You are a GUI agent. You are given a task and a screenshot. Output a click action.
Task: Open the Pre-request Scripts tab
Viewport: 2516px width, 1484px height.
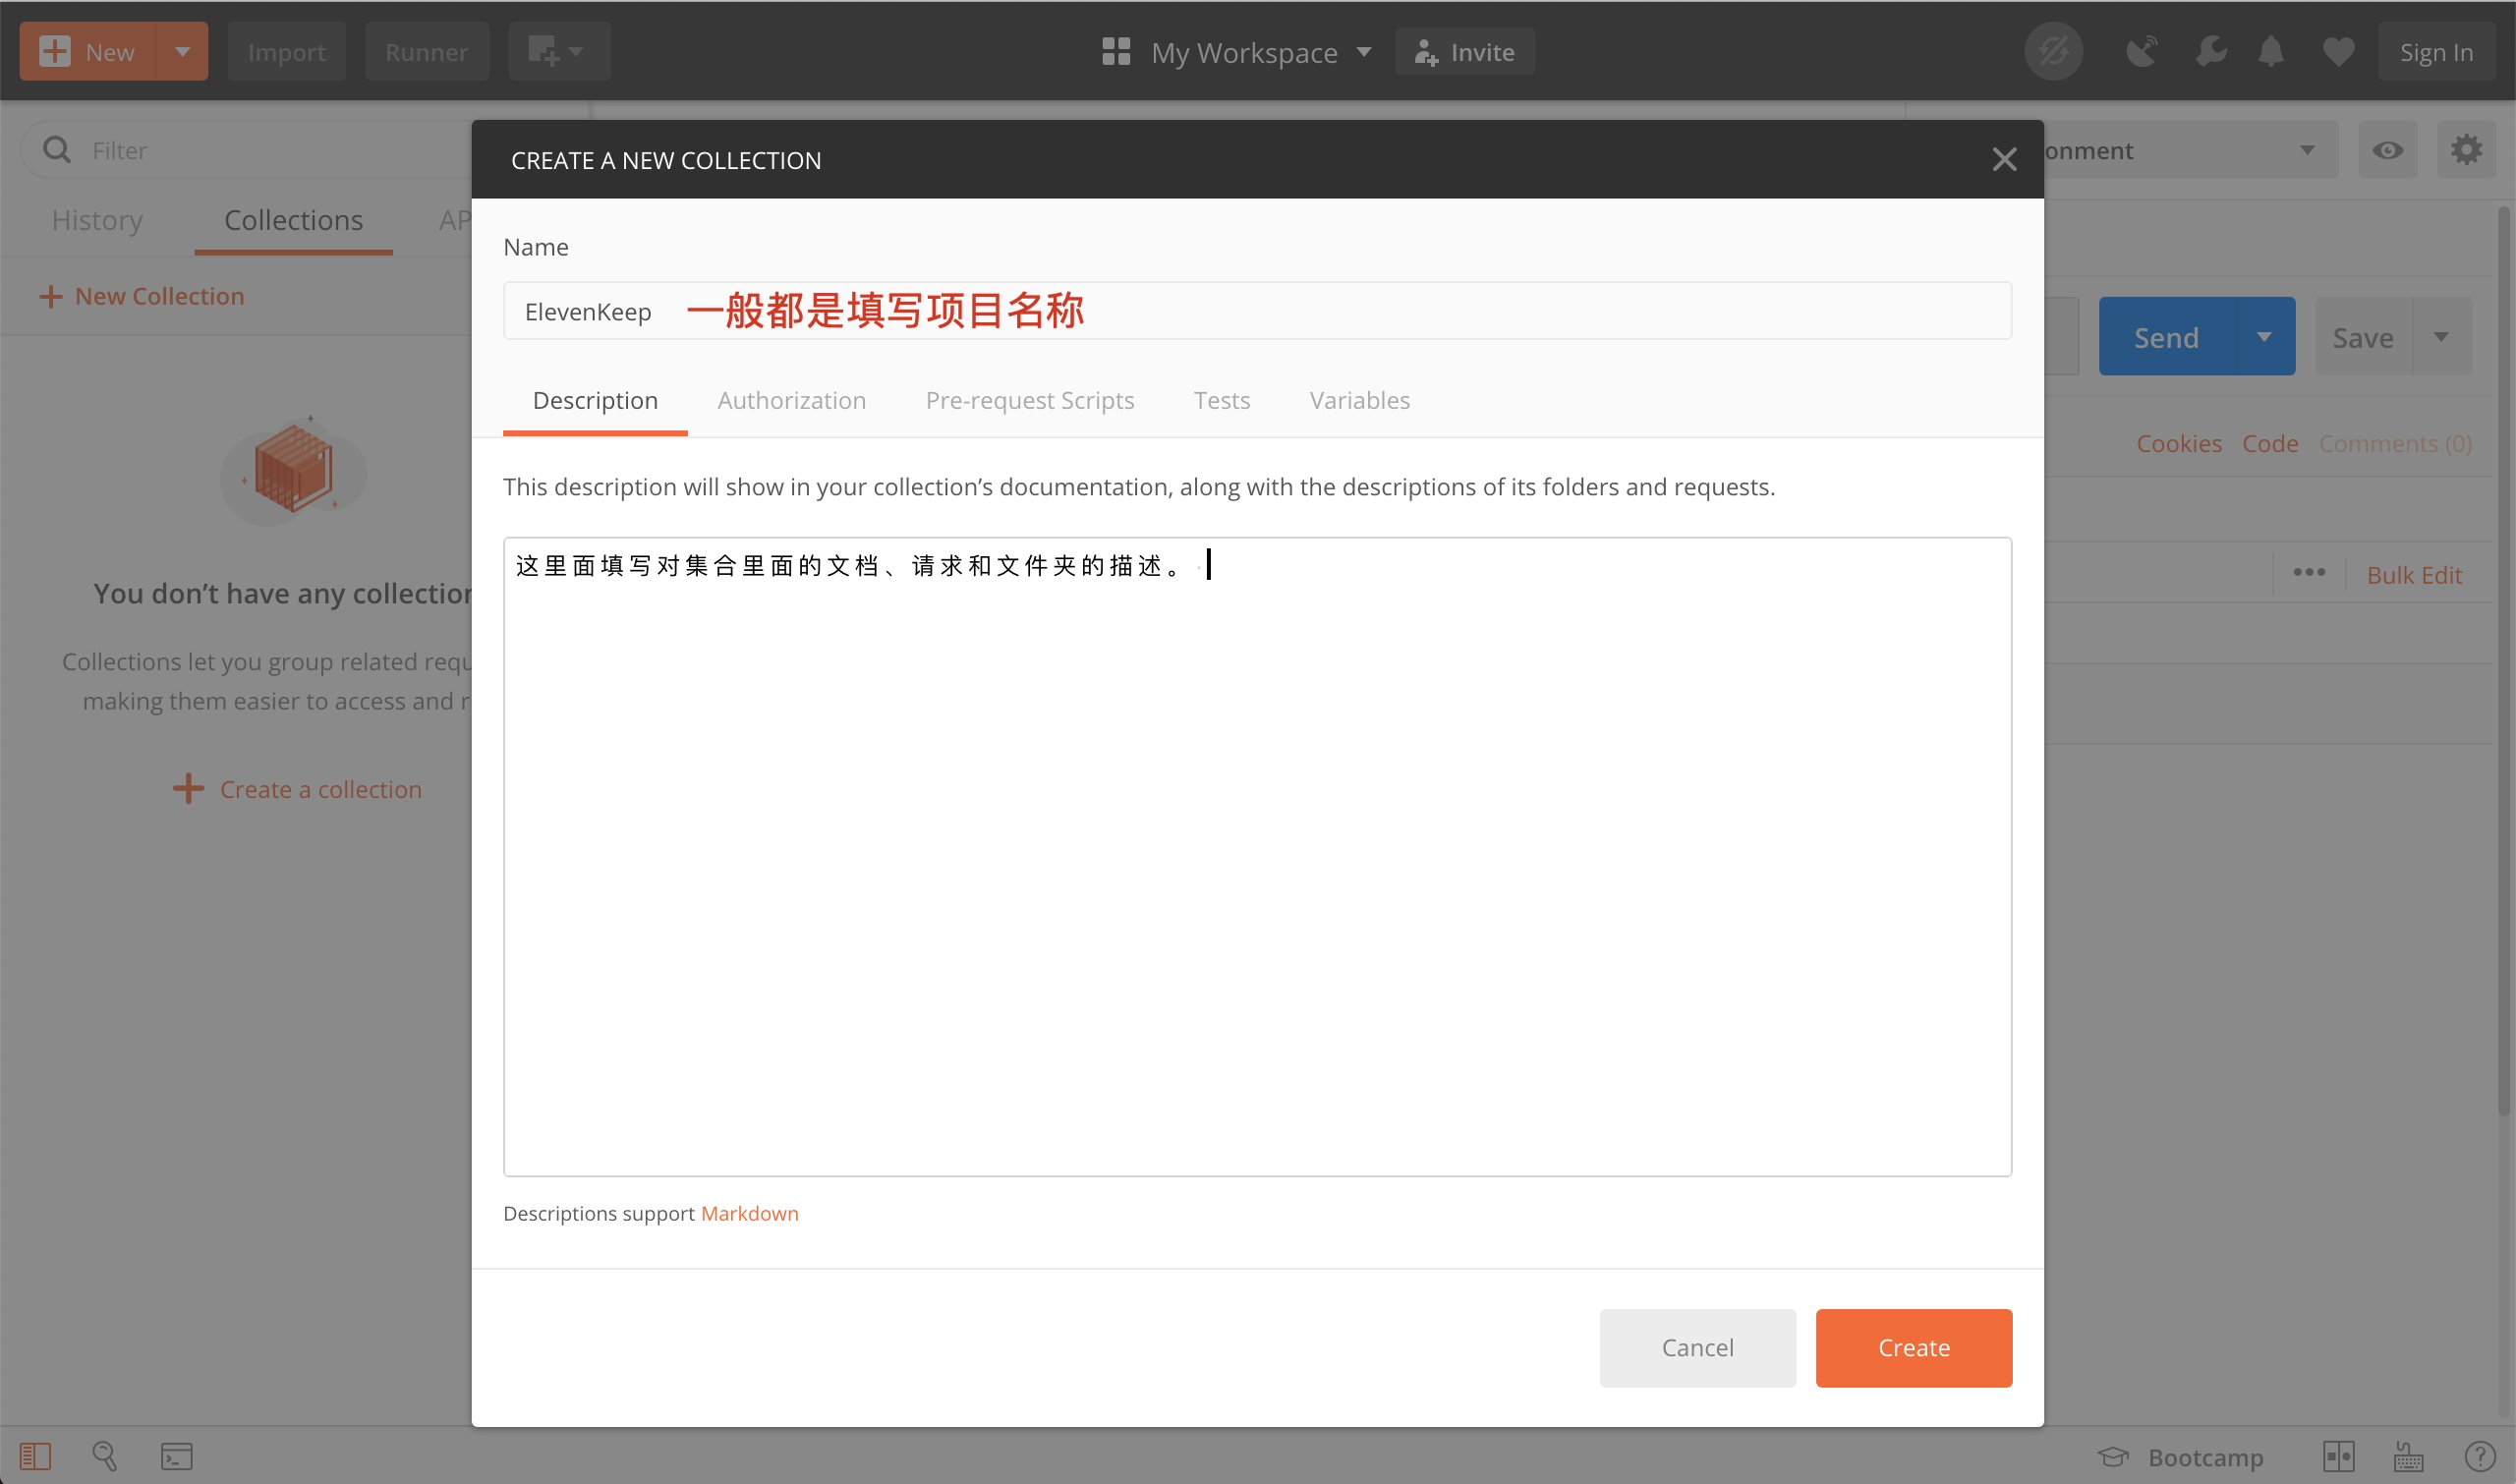point(1030,400)
